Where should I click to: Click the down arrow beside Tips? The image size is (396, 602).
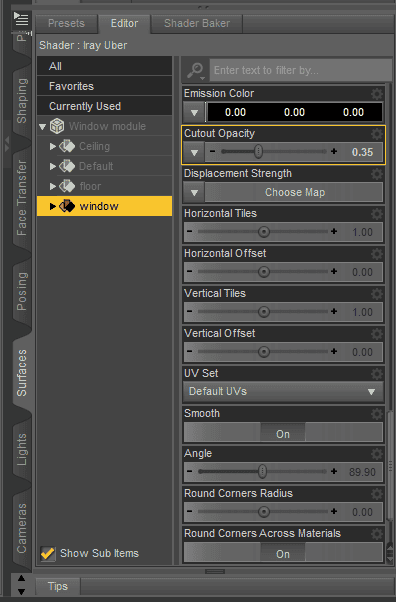point(22,592)
